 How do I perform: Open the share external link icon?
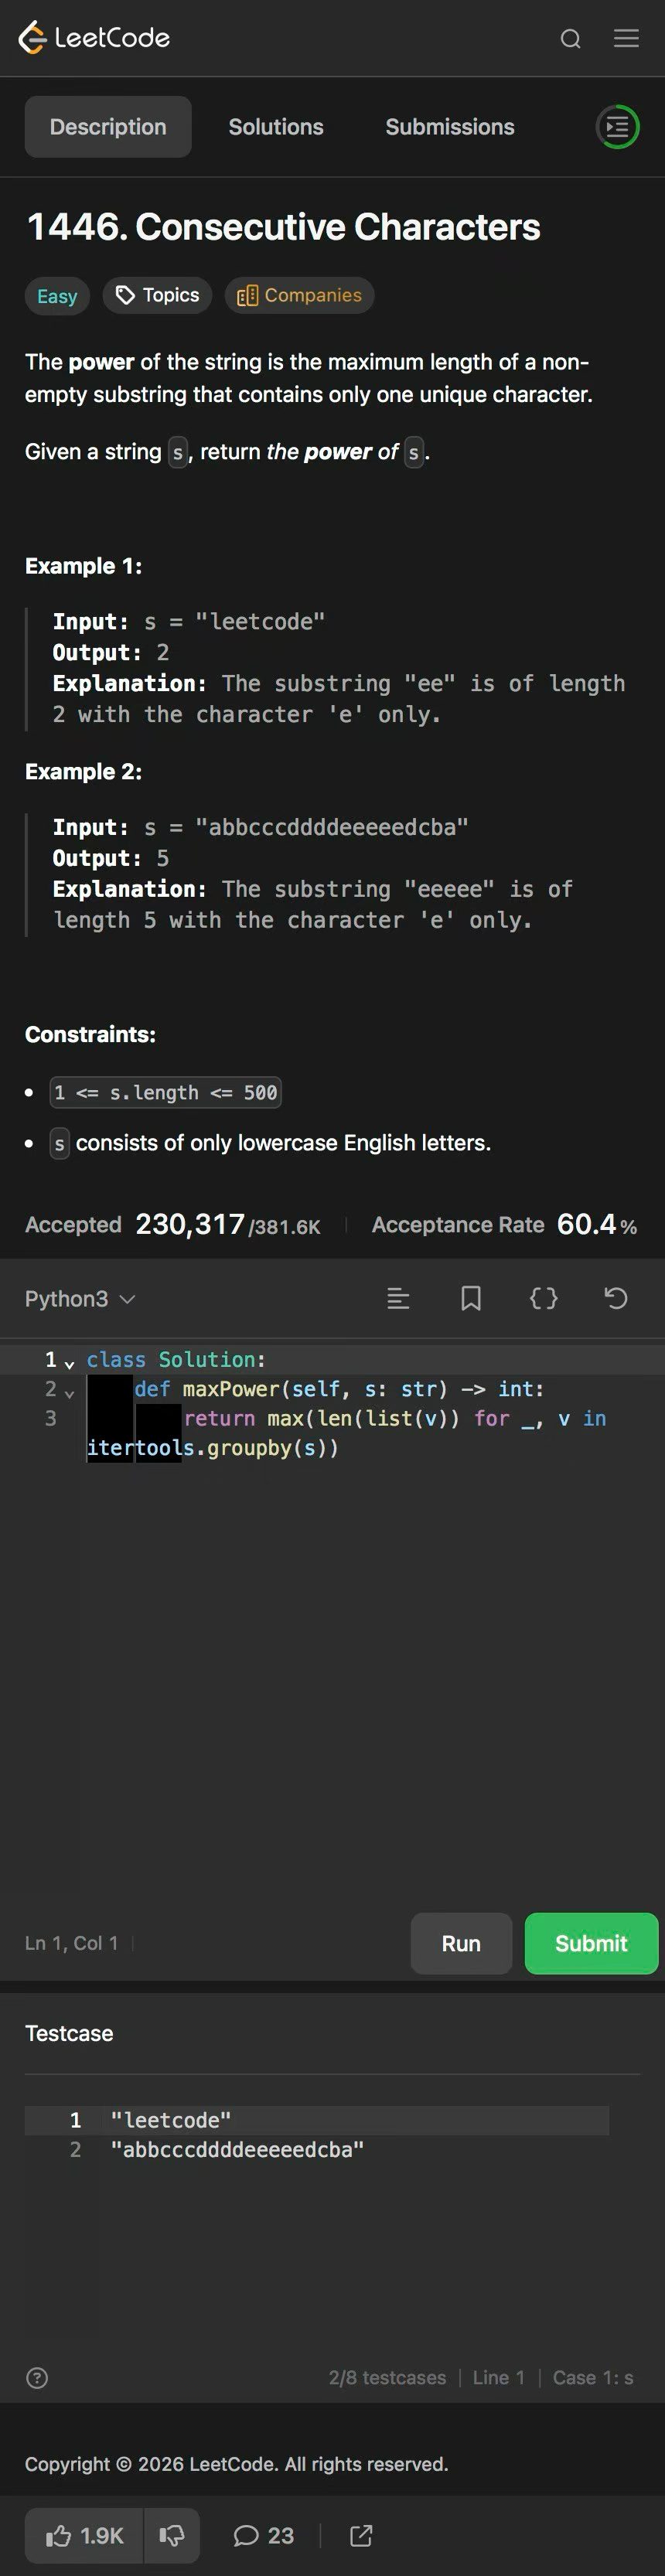coord(361,2535)
